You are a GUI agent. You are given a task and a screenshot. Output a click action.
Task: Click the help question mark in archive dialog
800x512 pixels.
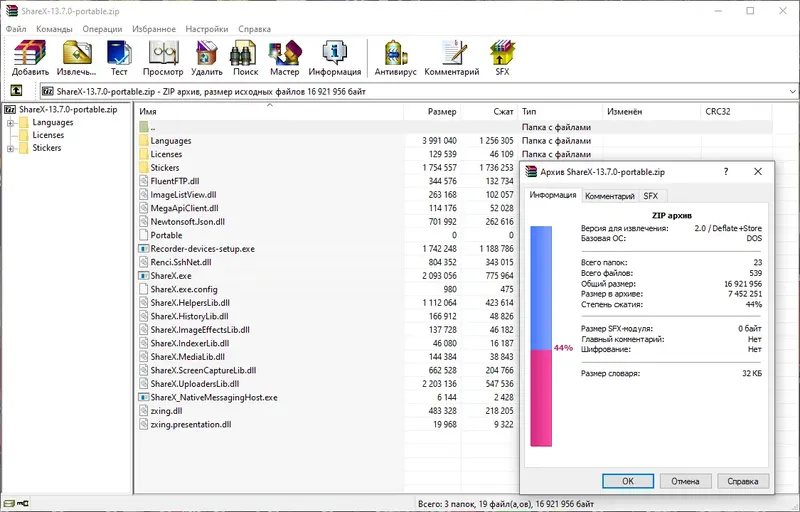[x=726, y=172]
